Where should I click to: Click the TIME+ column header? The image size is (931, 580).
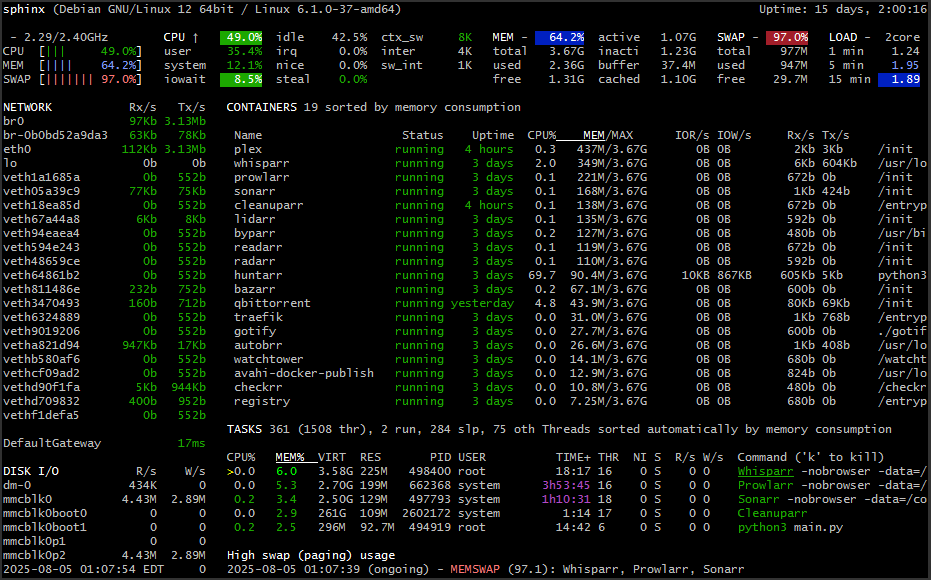click(573, 457)
